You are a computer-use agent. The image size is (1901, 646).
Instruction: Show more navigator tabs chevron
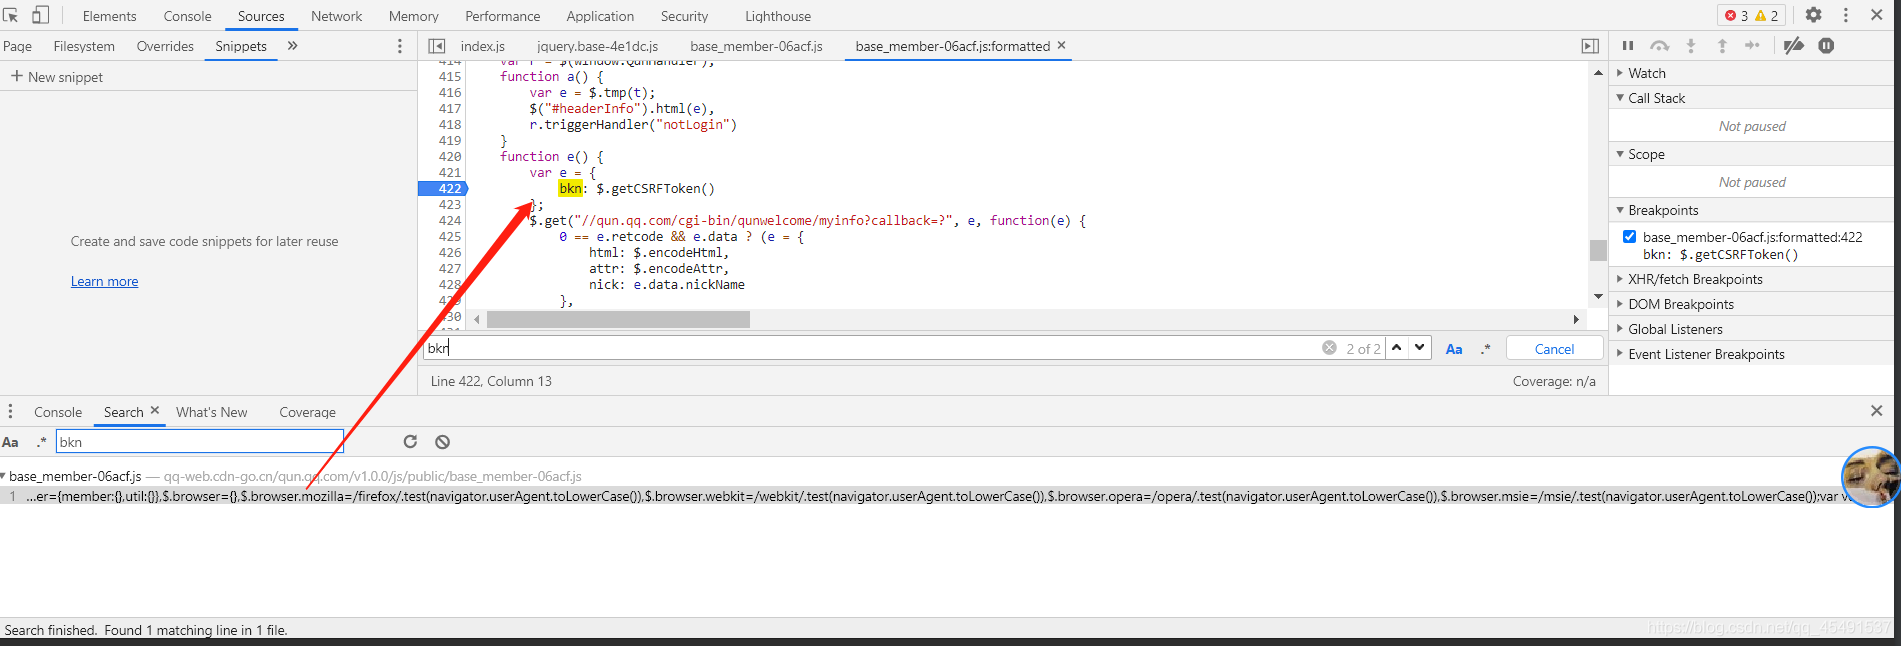tap(293, 45)
